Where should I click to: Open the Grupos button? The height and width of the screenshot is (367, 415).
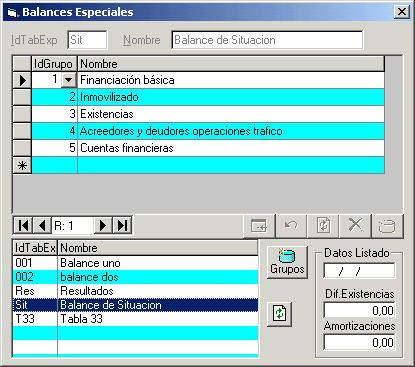click(x=287, y=262)
